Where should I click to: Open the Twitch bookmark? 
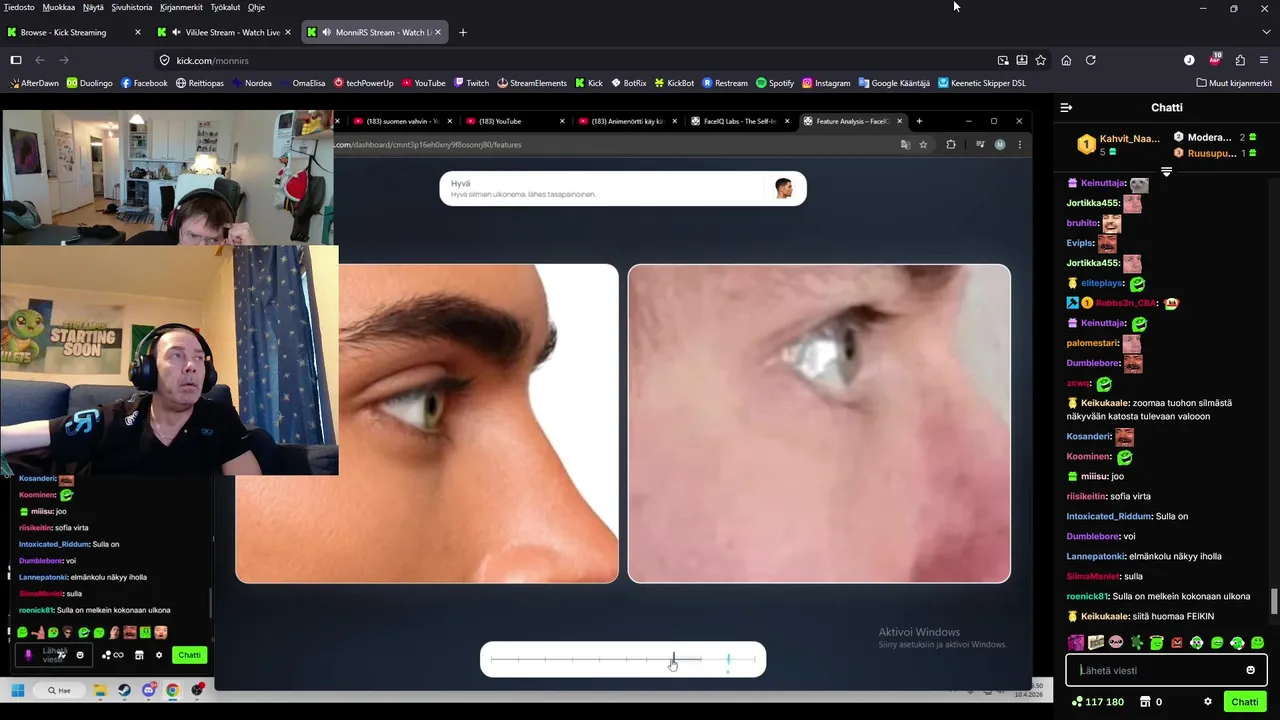pyautogui.click(x=471, y=83)
